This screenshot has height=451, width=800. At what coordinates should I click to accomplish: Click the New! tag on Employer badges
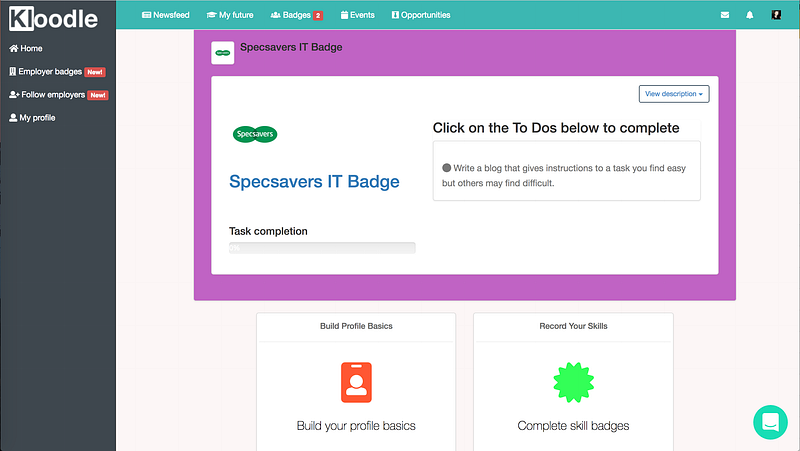coord(95,72)
